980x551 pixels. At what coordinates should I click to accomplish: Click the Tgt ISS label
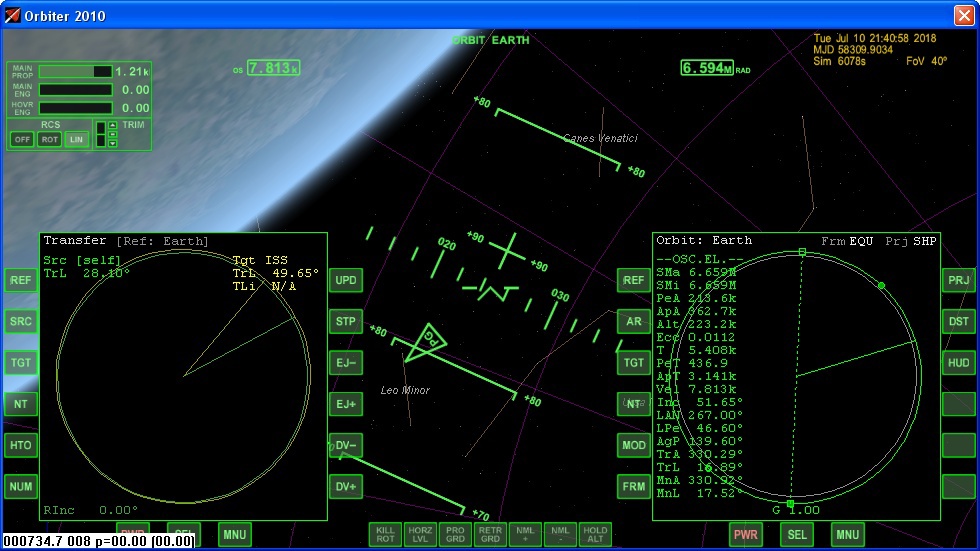tap(260, 260)
